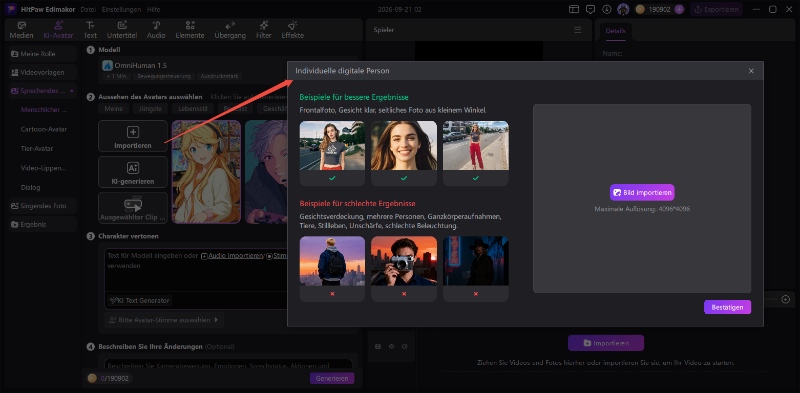Open the Medien toolbar tab
800x393 pixels.
[x=21, y=30]
